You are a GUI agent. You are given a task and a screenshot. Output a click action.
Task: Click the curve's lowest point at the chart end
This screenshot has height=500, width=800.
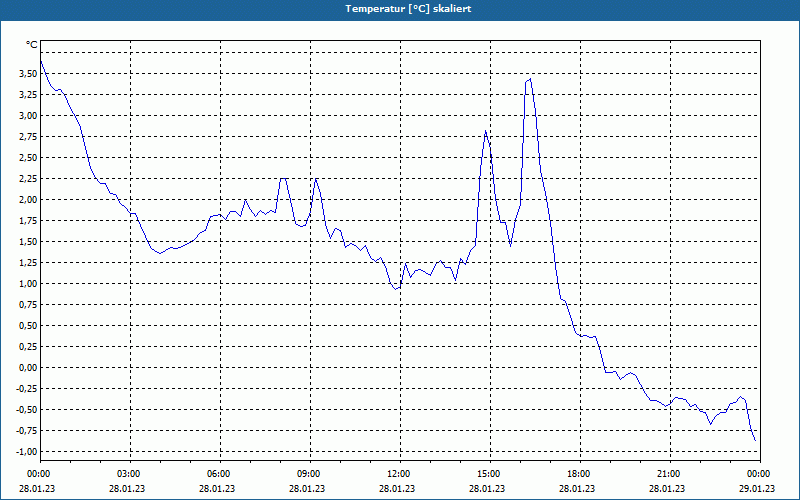755,440
